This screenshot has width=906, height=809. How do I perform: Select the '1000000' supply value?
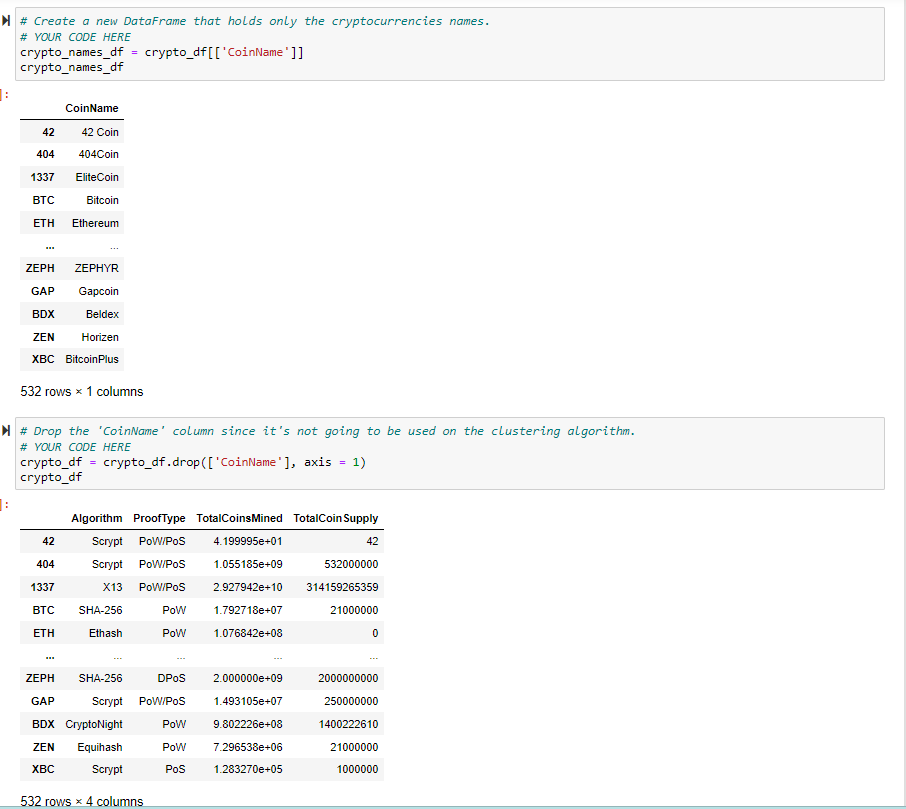(x=358, y=769)
